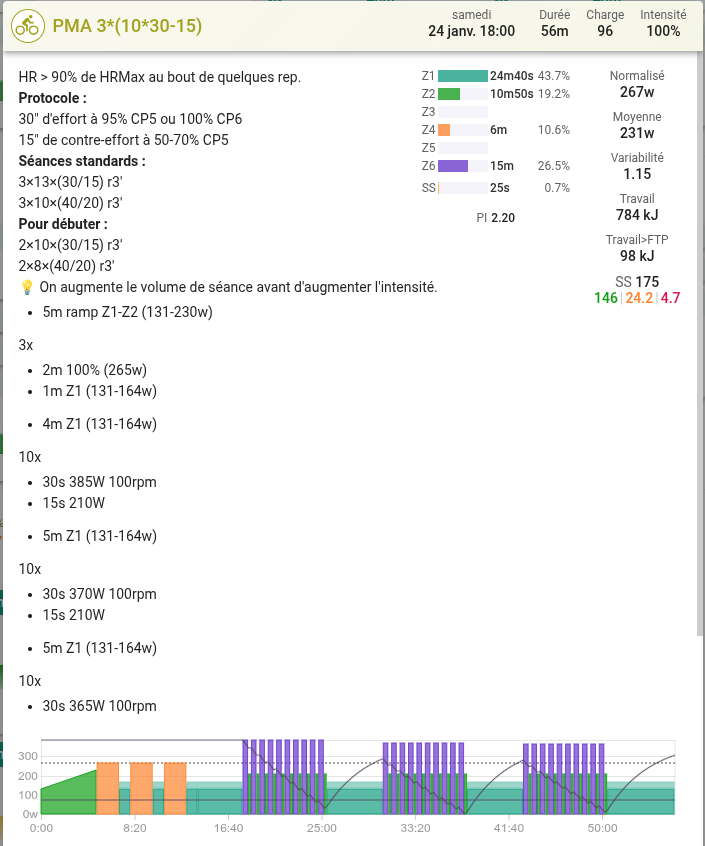This screenshot has height=846, width=705.
Task: Select the Intensité 100% stat
Action: (x=663, y=31)
